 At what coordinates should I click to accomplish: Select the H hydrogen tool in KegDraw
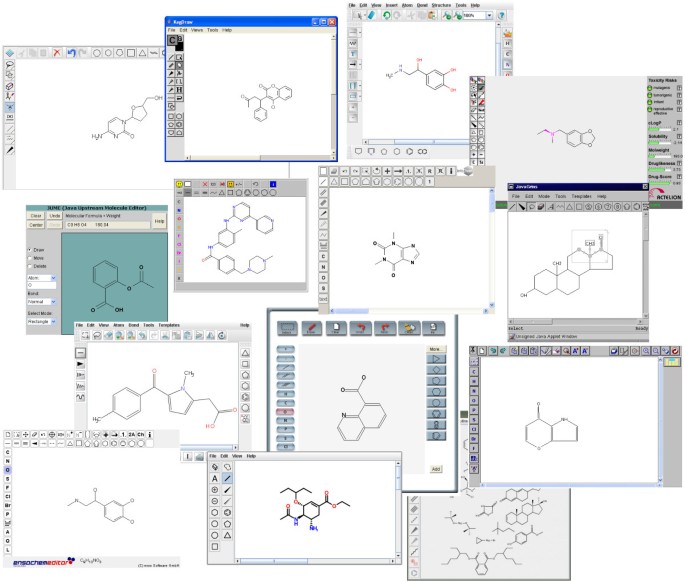coord(179,90)
